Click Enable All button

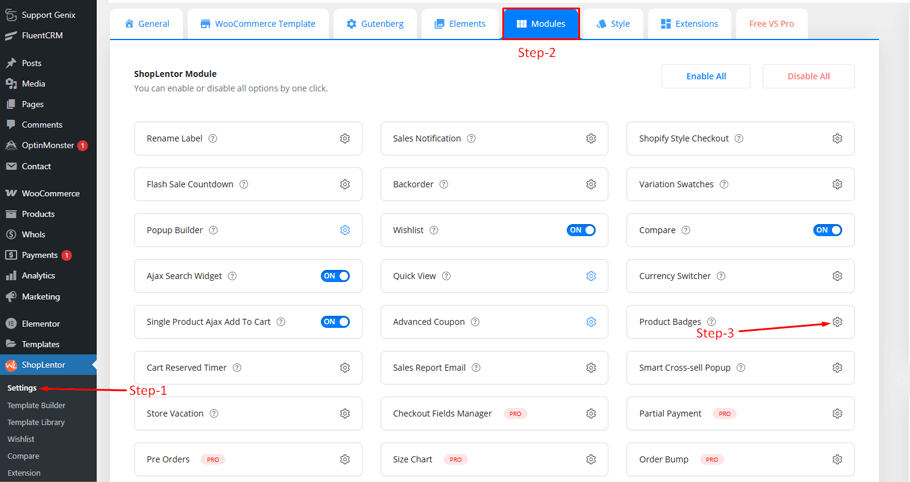tap(706, 77)
